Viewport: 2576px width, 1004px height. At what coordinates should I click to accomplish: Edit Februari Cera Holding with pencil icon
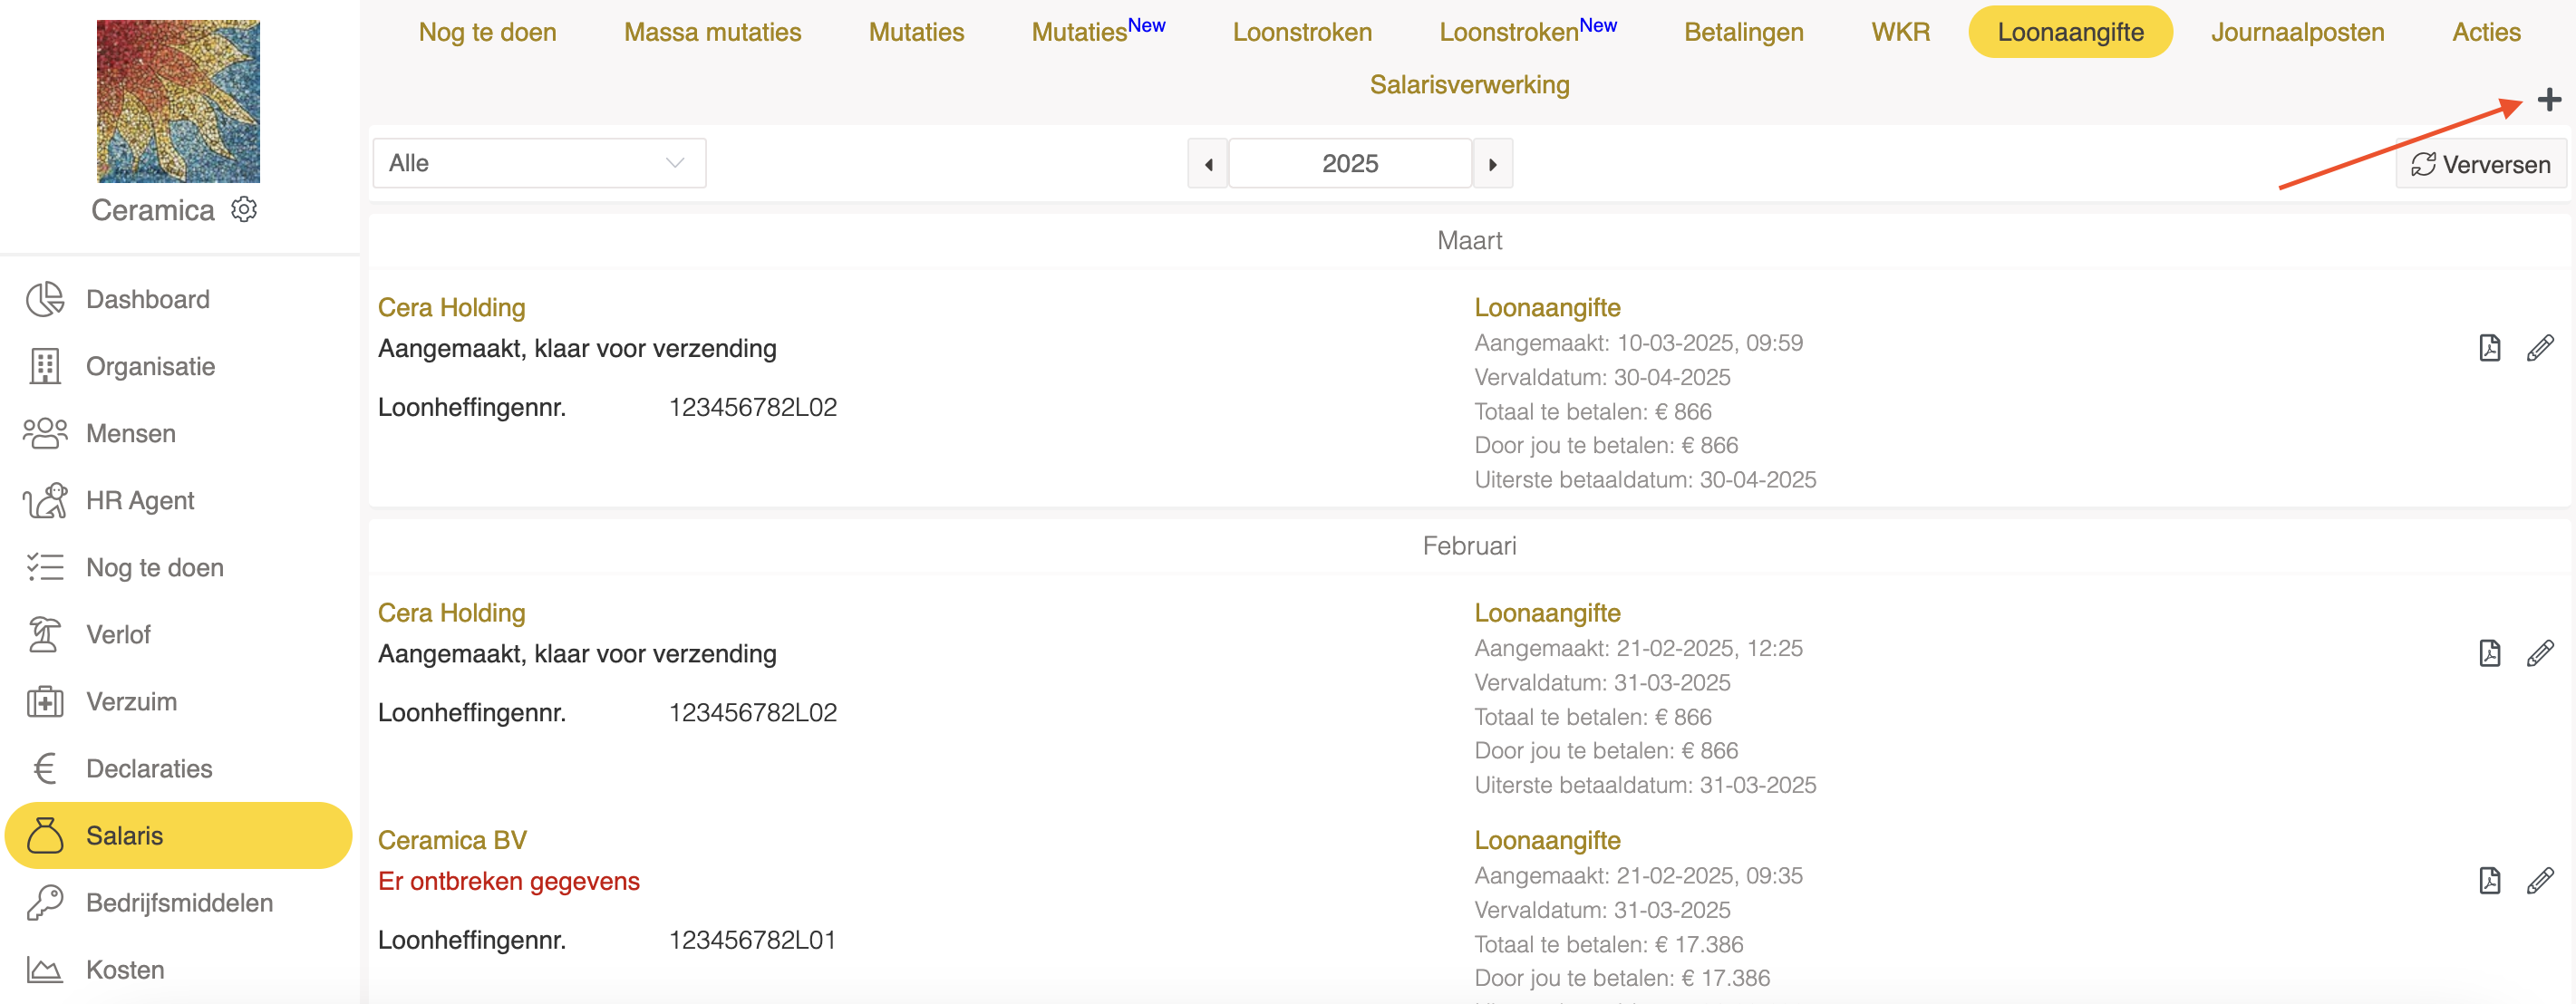point(2540,653)
